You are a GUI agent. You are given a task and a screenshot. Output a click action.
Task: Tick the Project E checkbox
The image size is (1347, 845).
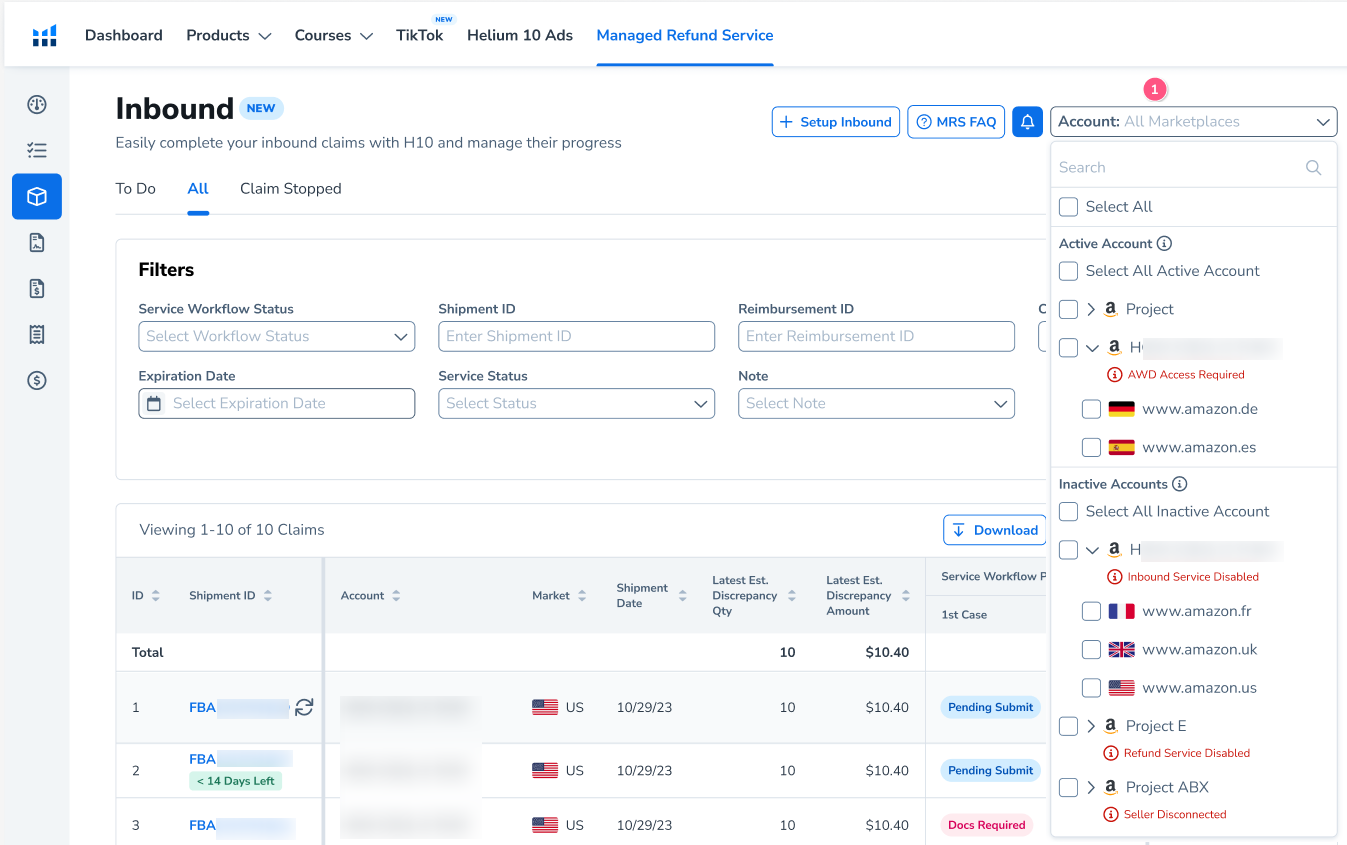coord(1068,726)
